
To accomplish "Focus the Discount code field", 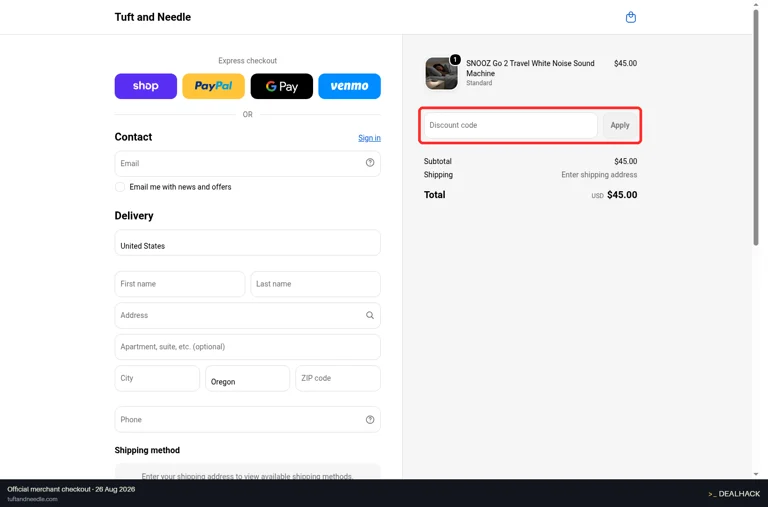I will pos(510,125).
